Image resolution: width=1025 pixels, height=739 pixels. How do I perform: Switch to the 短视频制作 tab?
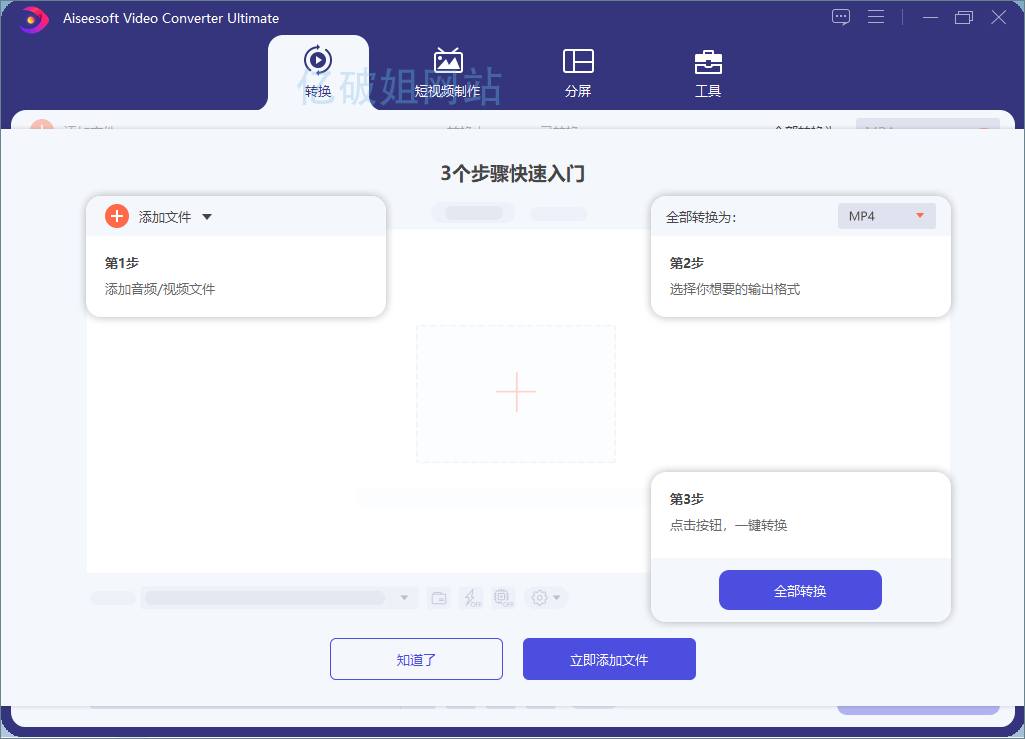[447, 73]
